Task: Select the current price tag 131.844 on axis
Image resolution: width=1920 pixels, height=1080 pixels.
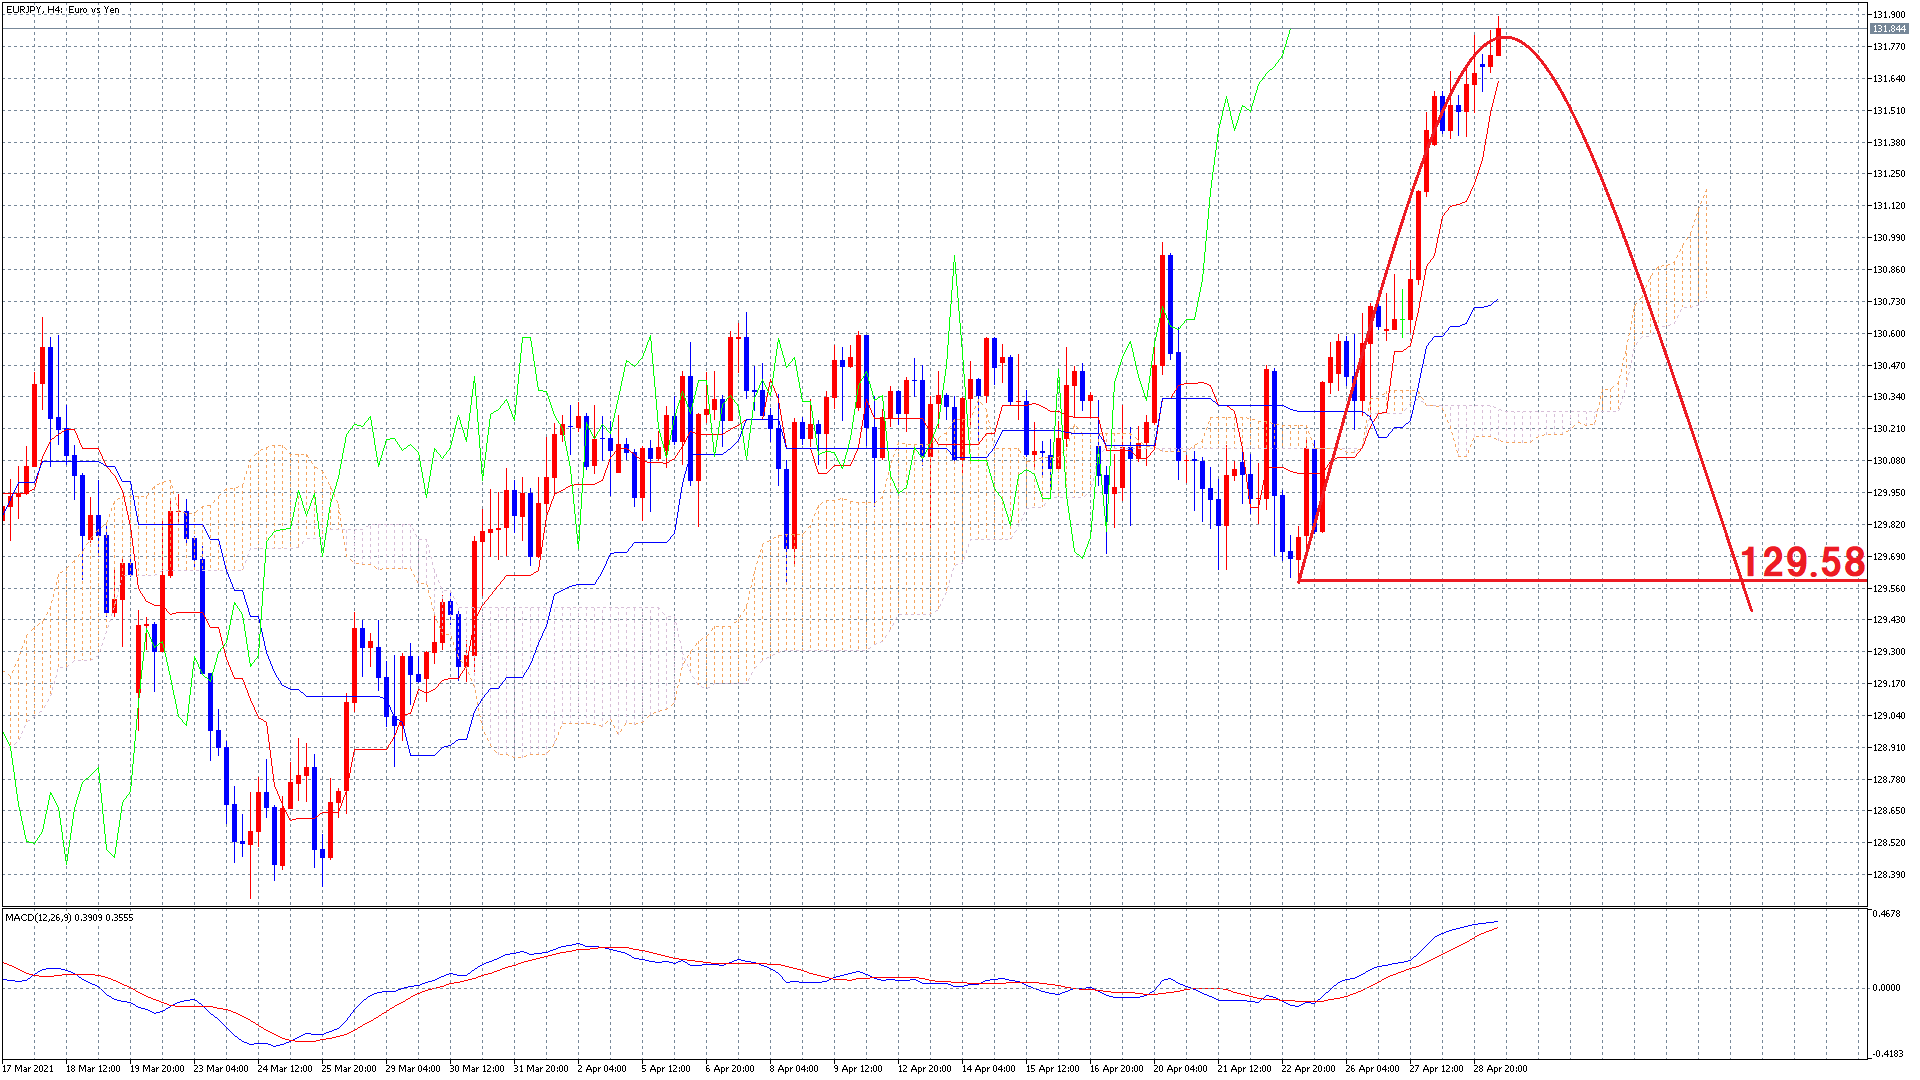Action: click(x=1888, y=29)
